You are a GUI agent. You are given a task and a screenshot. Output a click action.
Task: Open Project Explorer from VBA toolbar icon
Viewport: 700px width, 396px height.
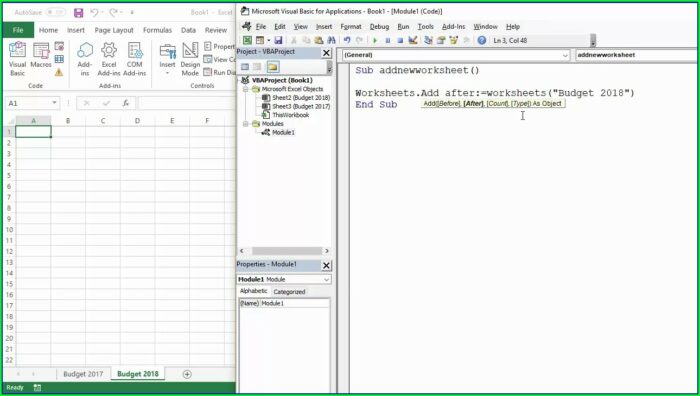[428, 40]
